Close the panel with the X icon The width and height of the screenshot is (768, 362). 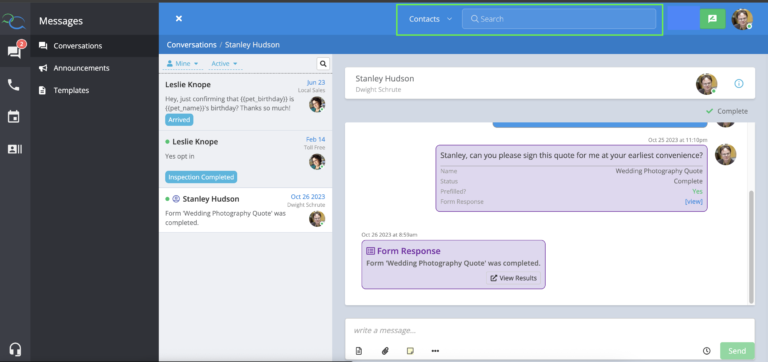(x=179, y=19)
